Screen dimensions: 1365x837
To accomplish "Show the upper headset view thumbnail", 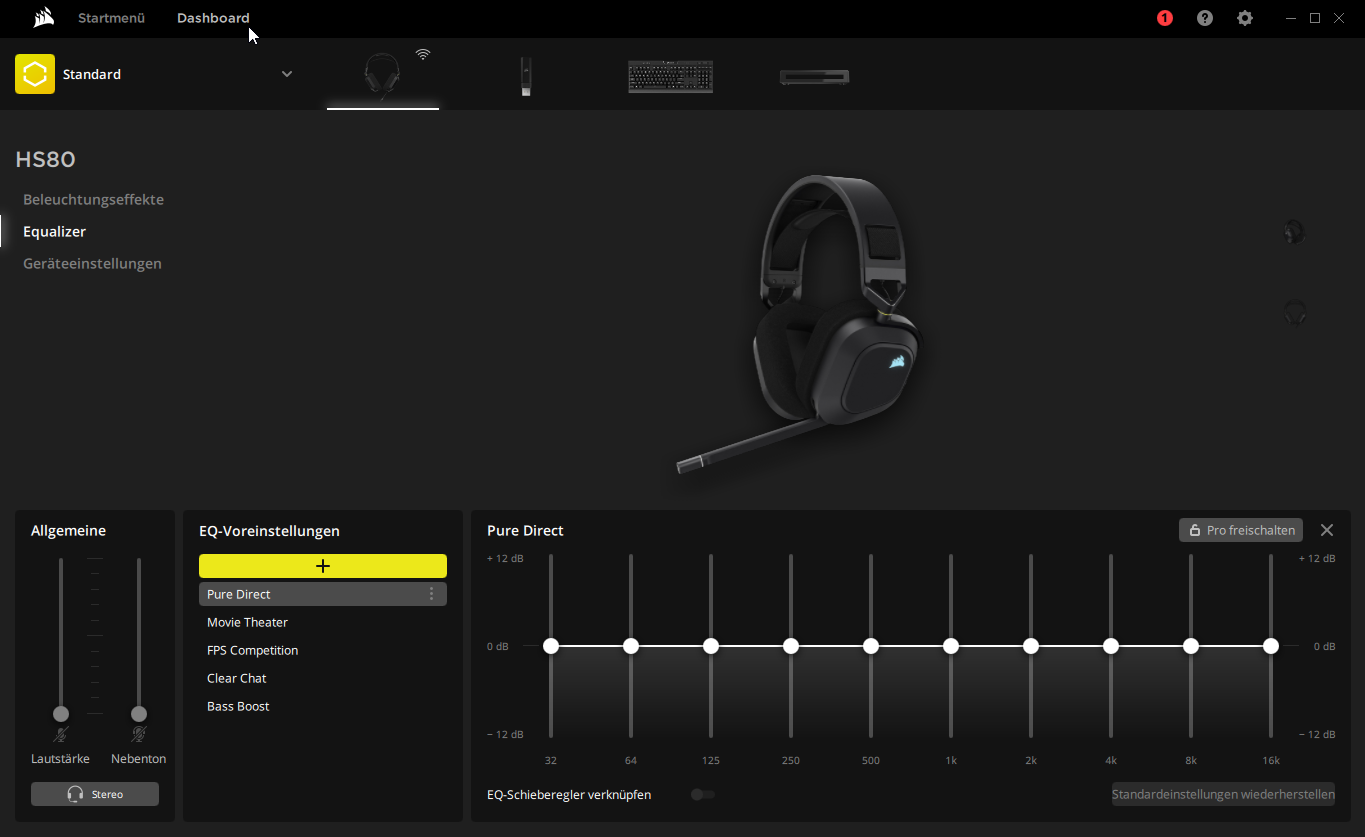I will pyautogui.click(x=1294, y=232).
